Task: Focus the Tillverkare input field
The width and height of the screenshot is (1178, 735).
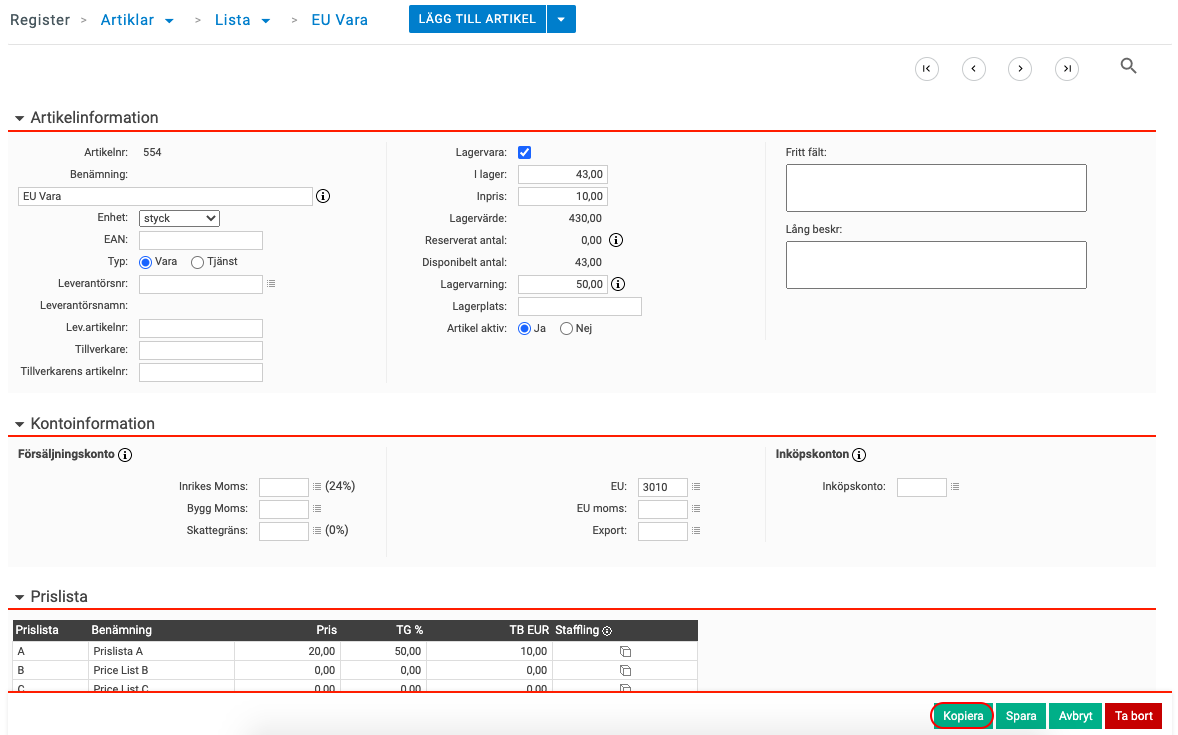Action: coord(201,350)
